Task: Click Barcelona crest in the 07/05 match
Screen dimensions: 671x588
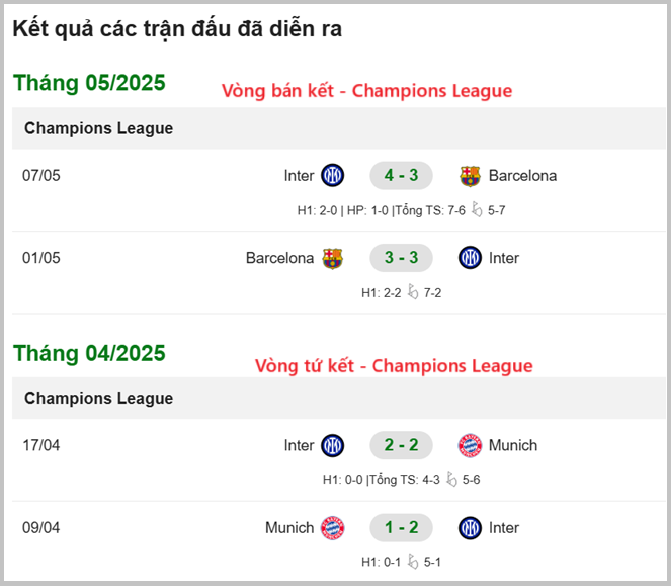Action: click(470, 176)
